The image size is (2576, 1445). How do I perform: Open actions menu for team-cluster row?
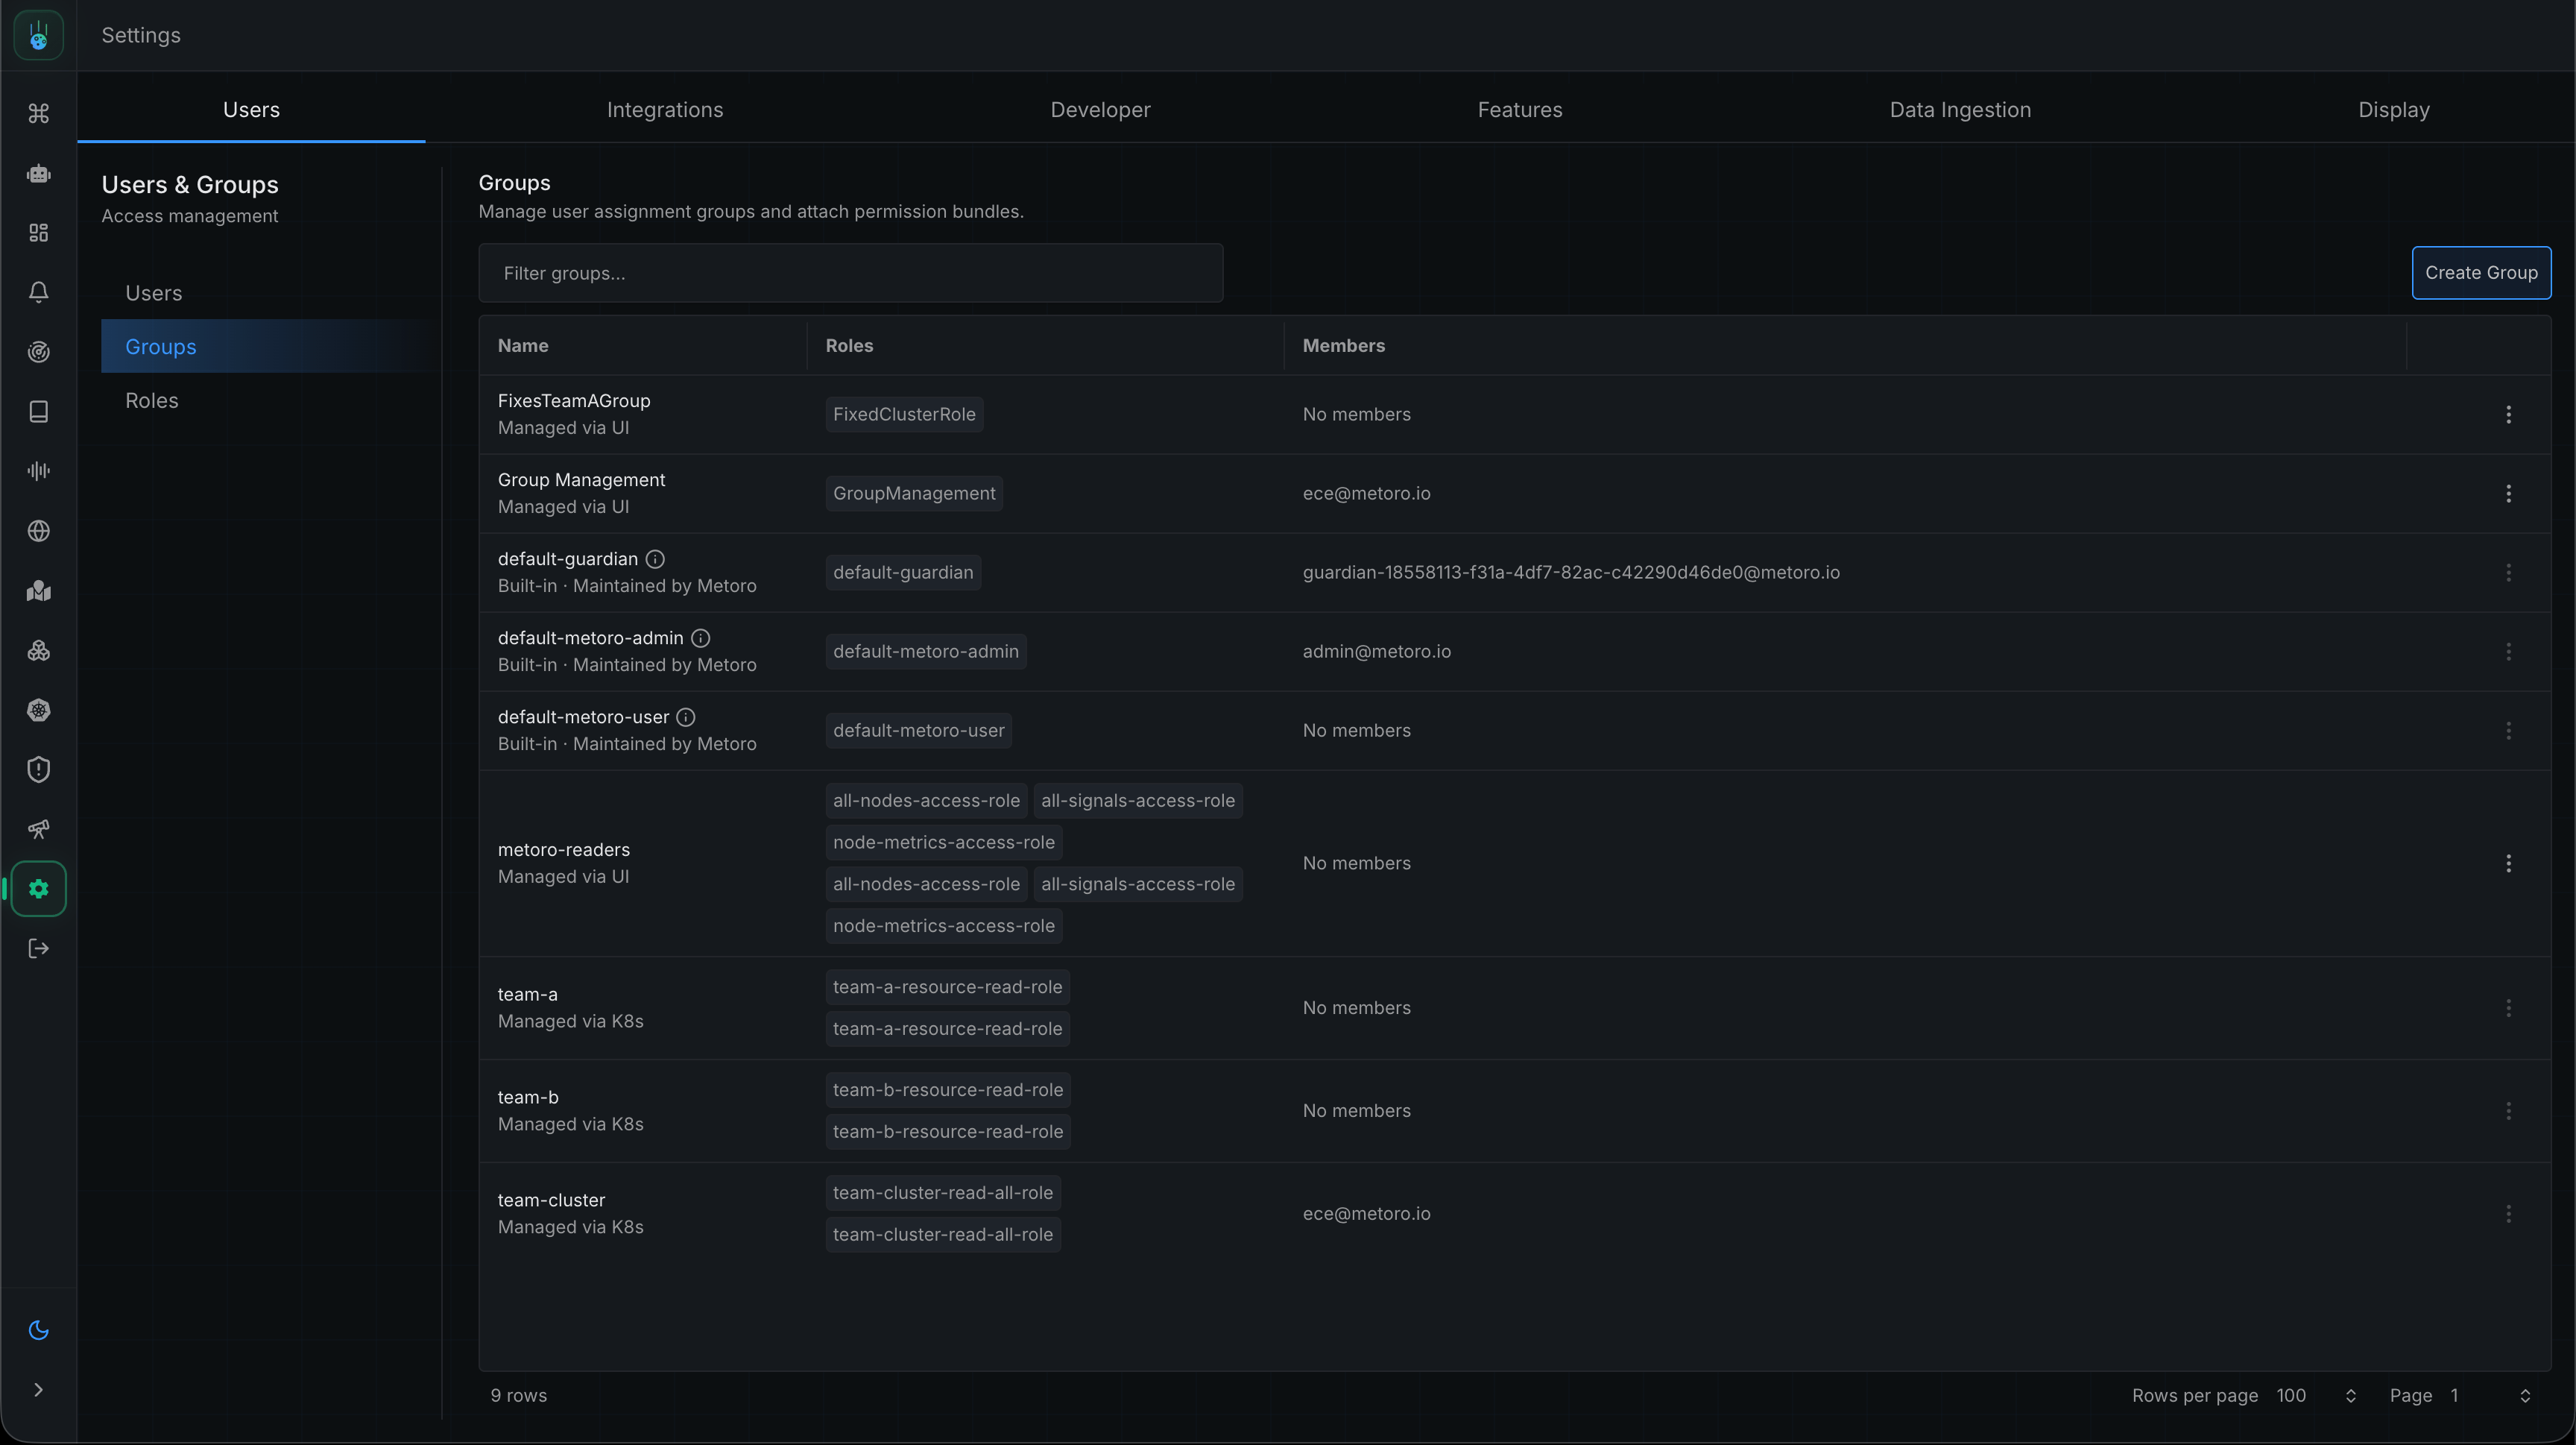coord(2508,1214)
